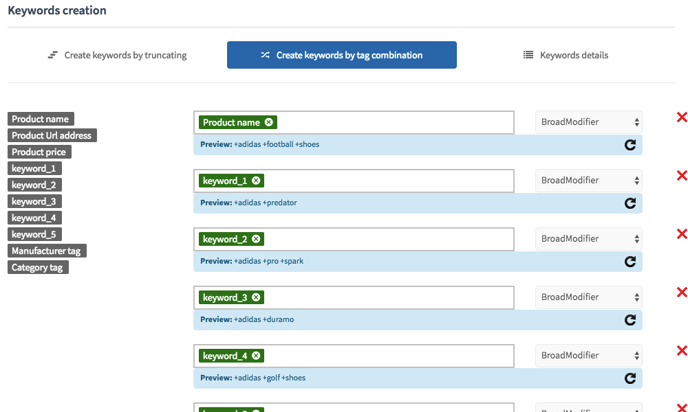Image resolution: width=688 pixels, height=412 pixels.
Task: Remove the keyword_3 tag chip
Action: pos(256,297)
